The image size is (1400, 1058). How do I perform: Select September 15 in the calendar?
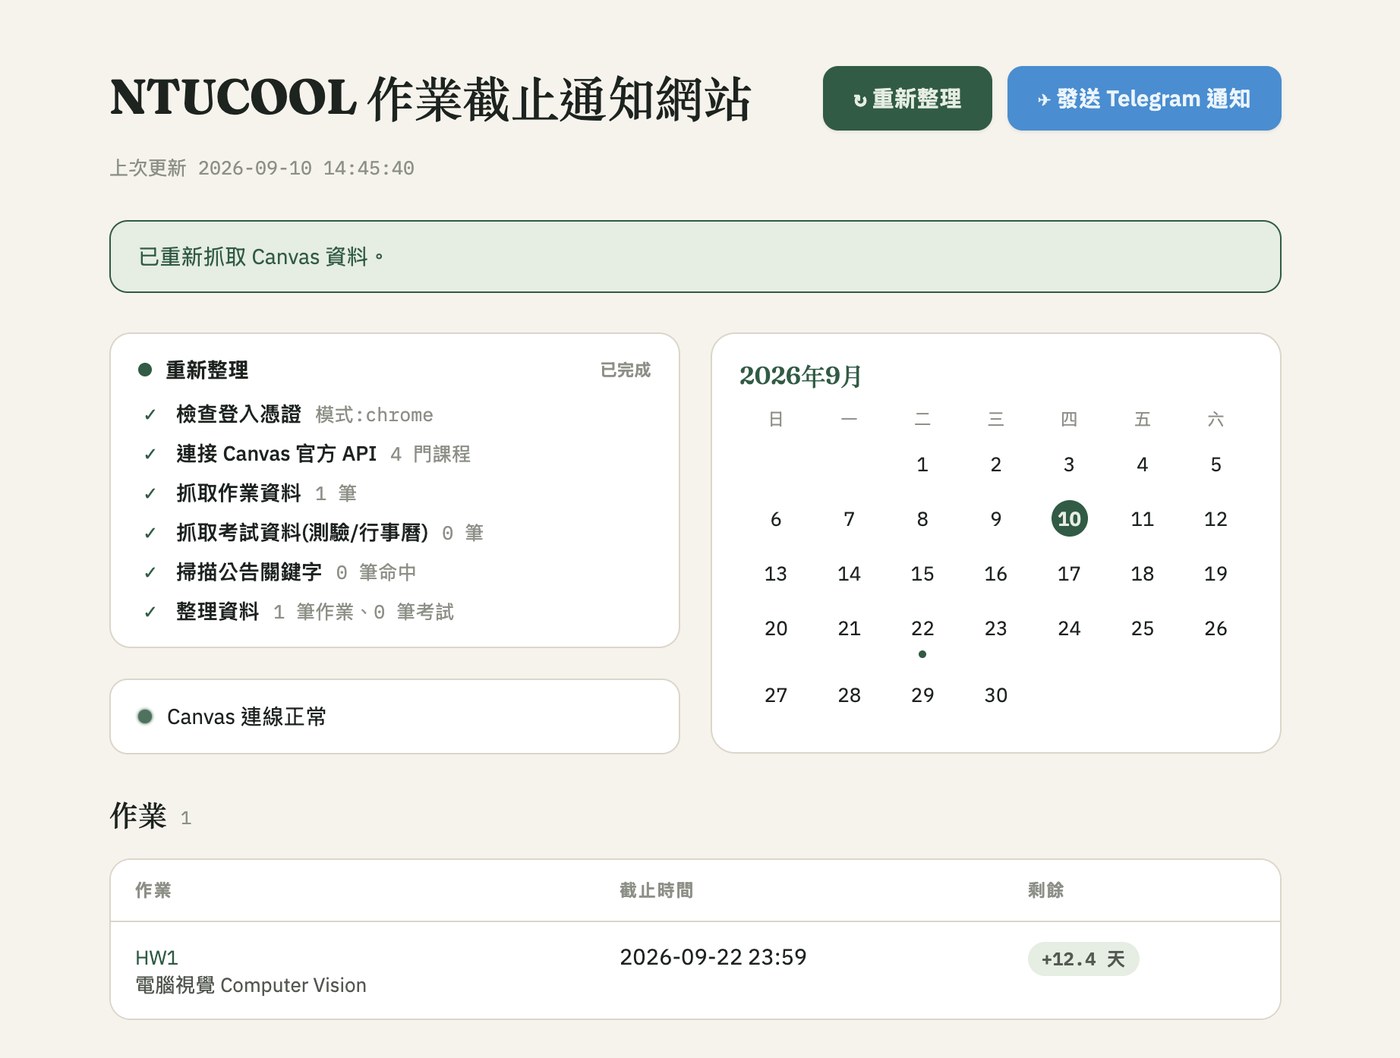922,574
